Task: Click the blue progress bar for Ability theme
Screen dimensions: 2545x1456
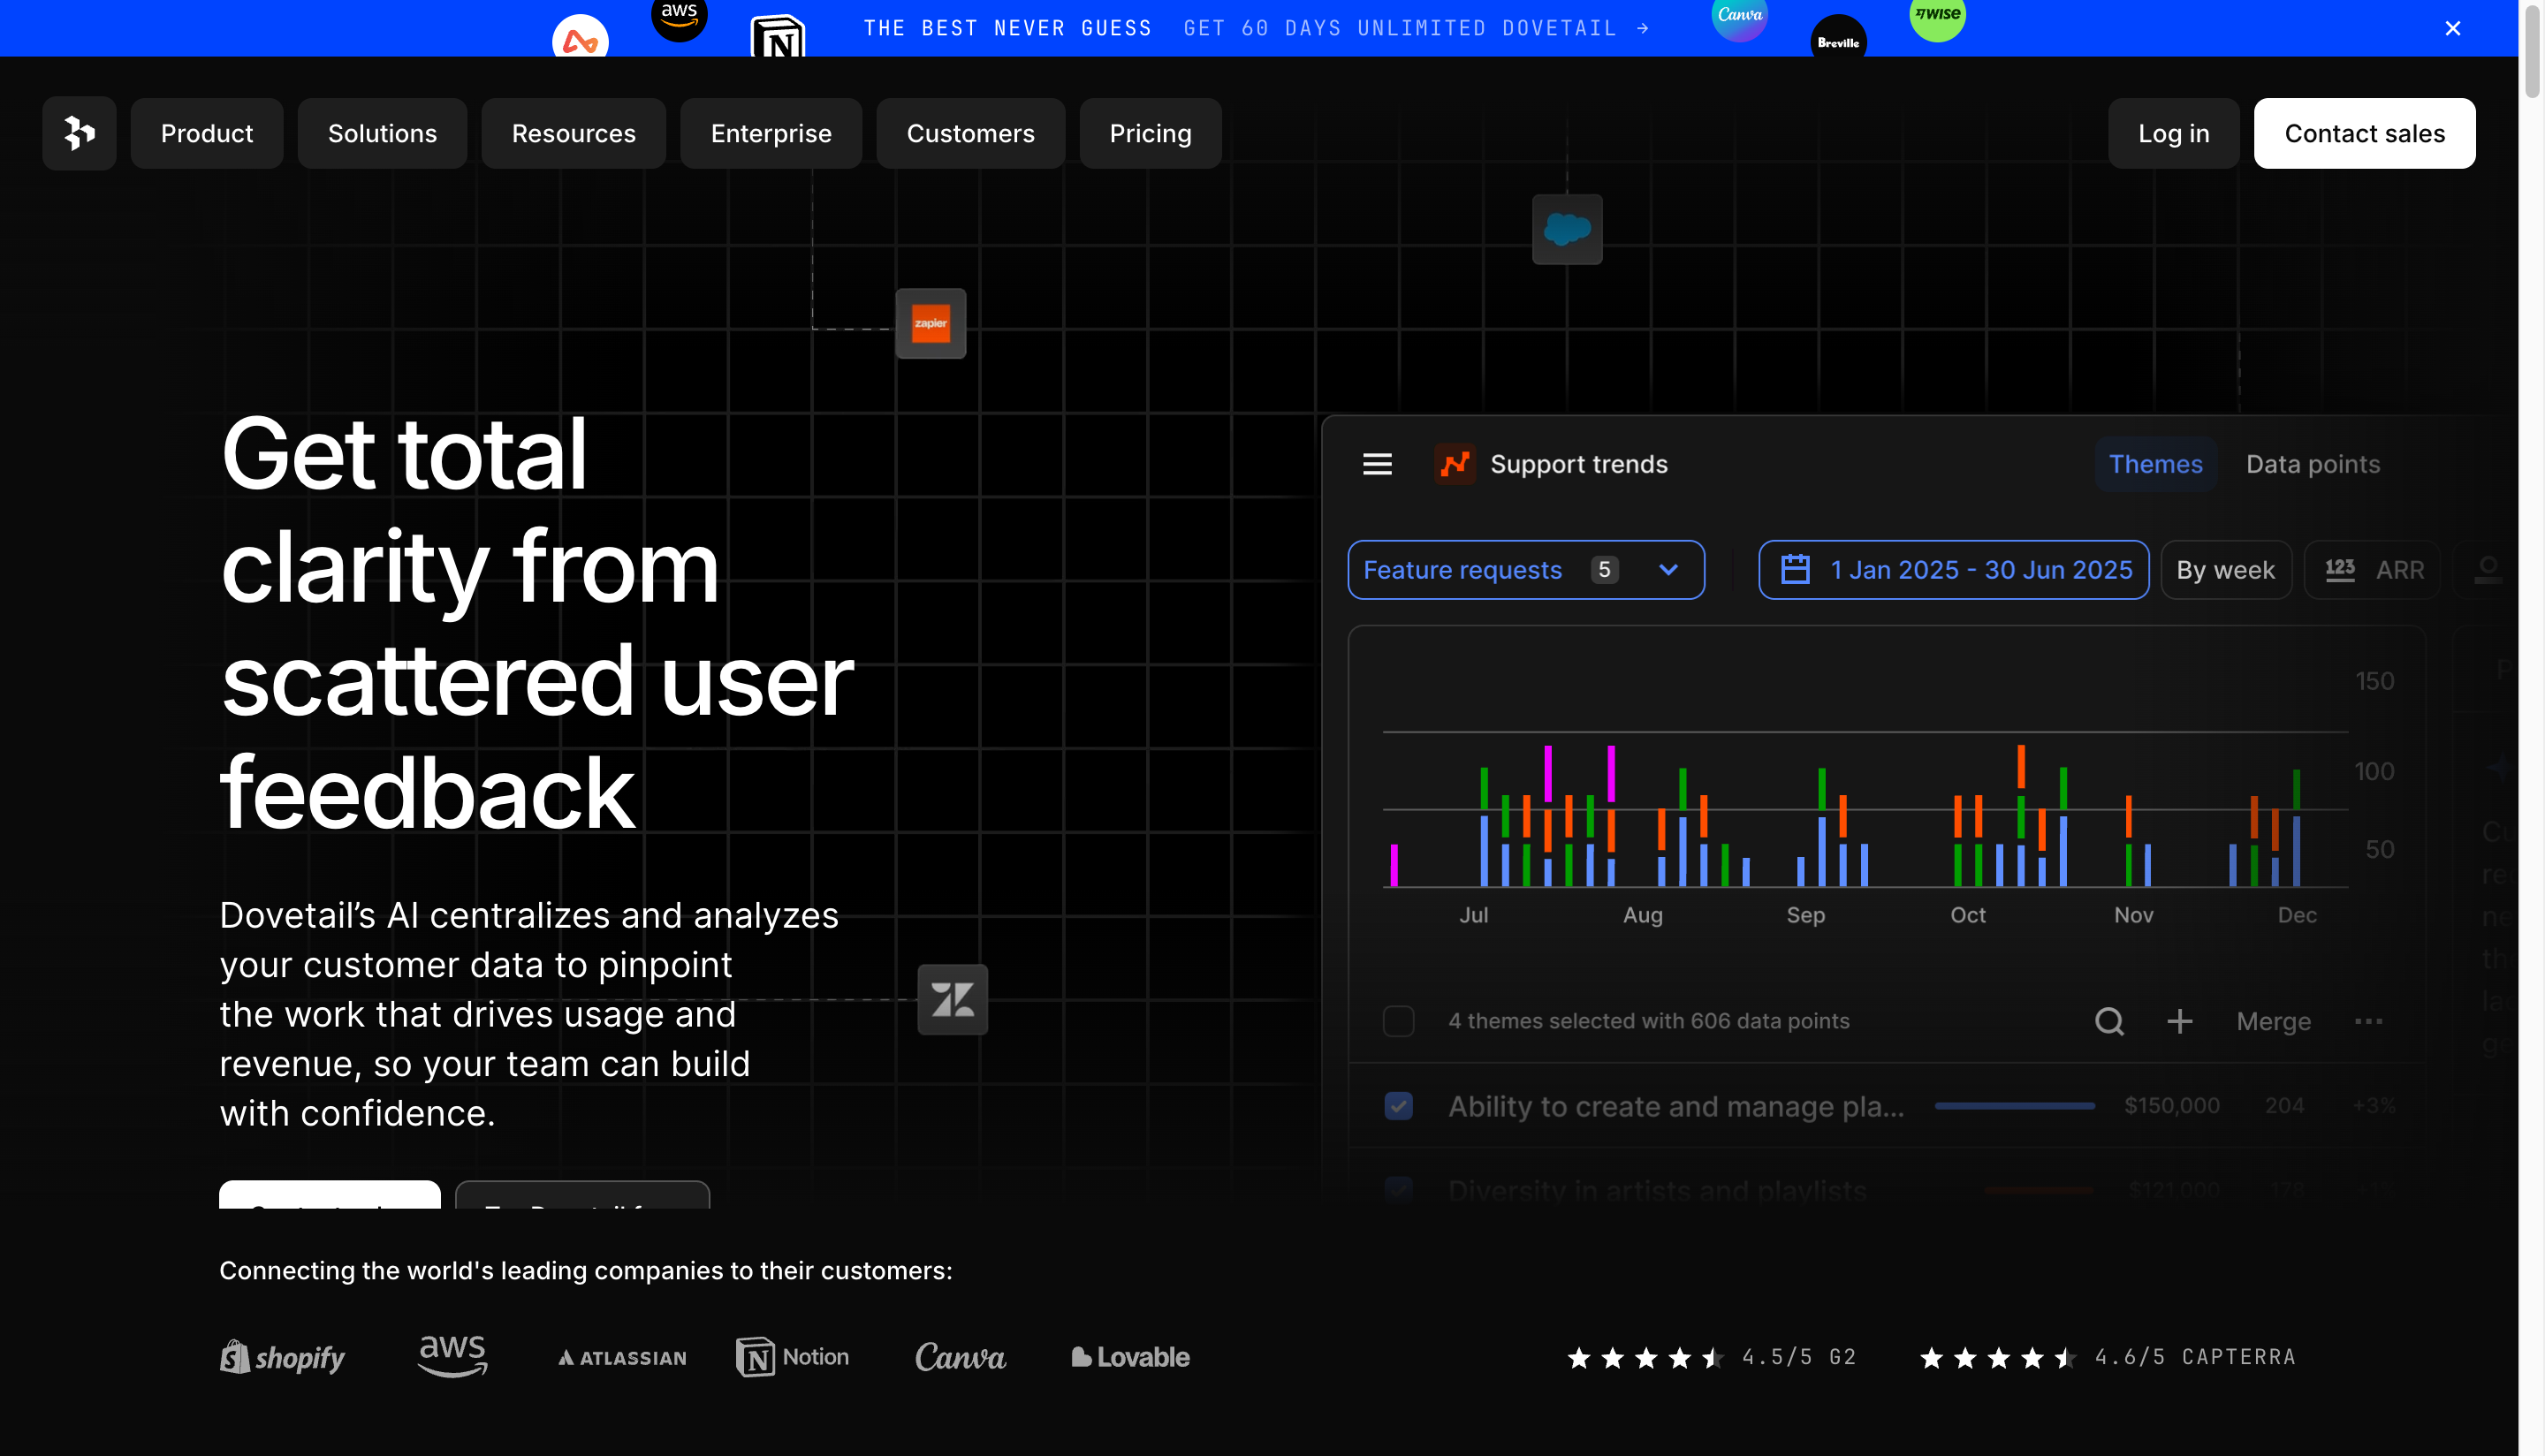Action: pos(2014,1106)
